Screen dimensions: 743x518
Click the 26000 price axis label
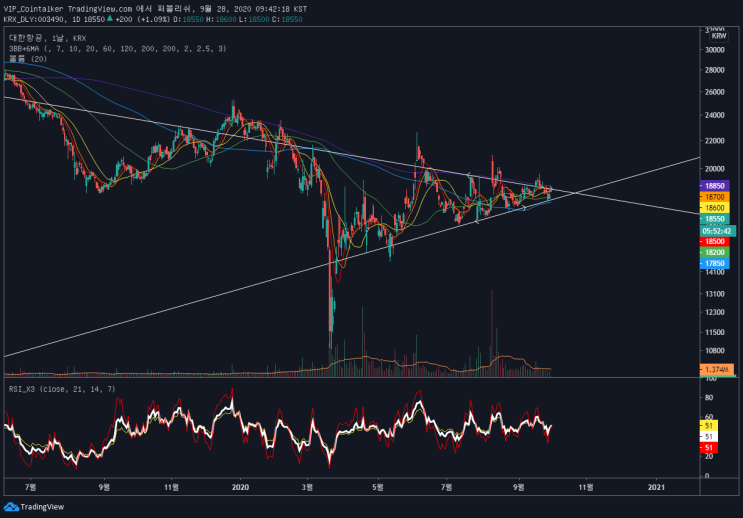(x=715, y=92)
